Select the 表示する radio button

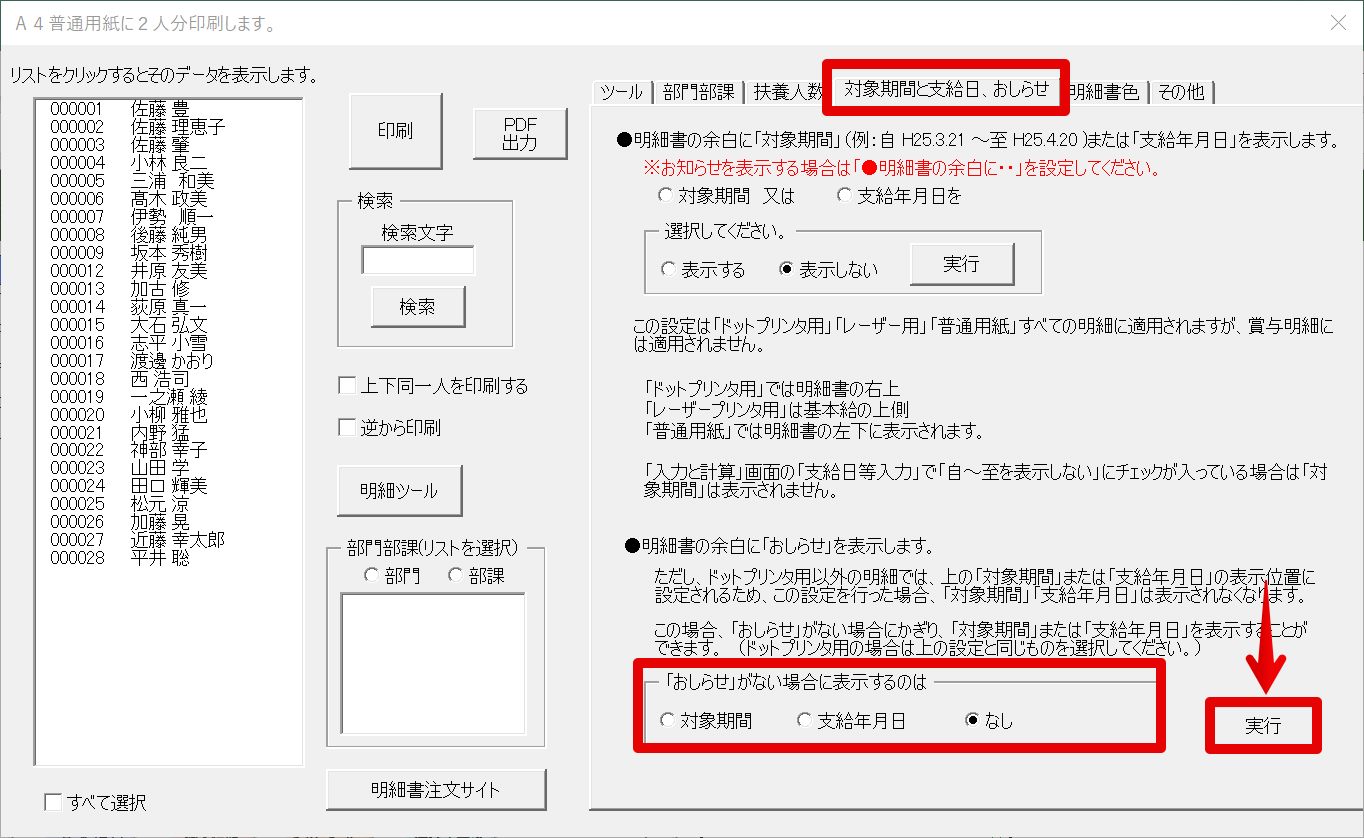tap(667, 269)
